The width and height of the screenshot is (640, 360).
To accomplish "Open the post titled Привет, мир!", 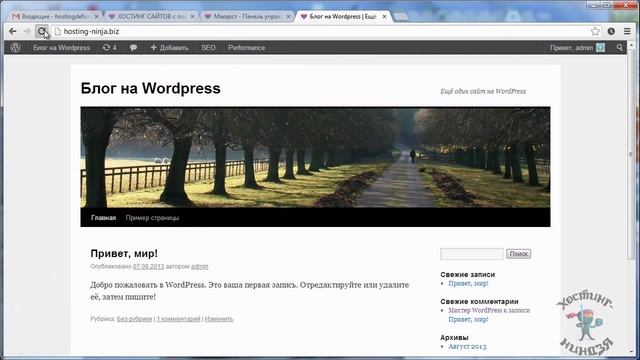I will tap(124, 253).
